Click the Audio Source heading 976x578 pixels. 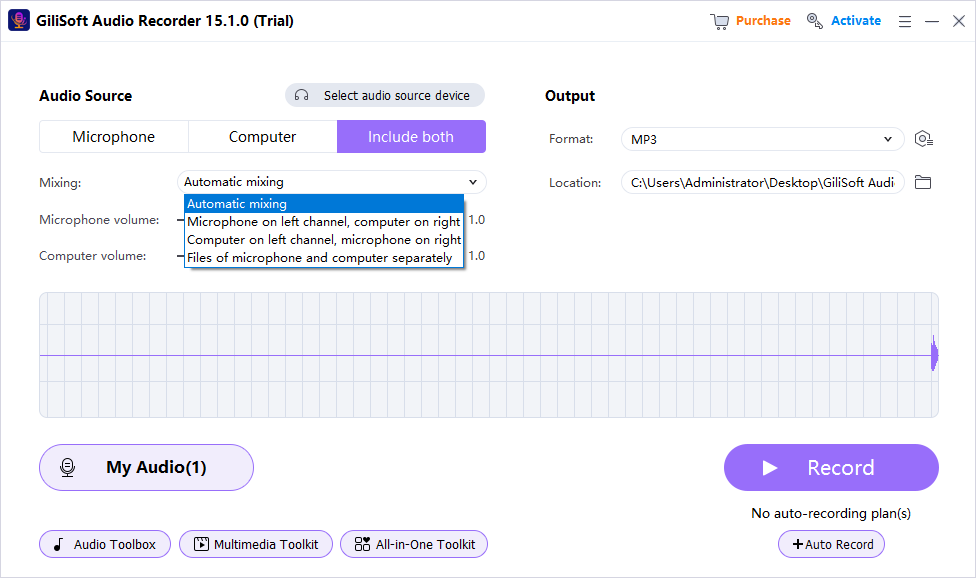pyautogui.click(x=86, y=96)
